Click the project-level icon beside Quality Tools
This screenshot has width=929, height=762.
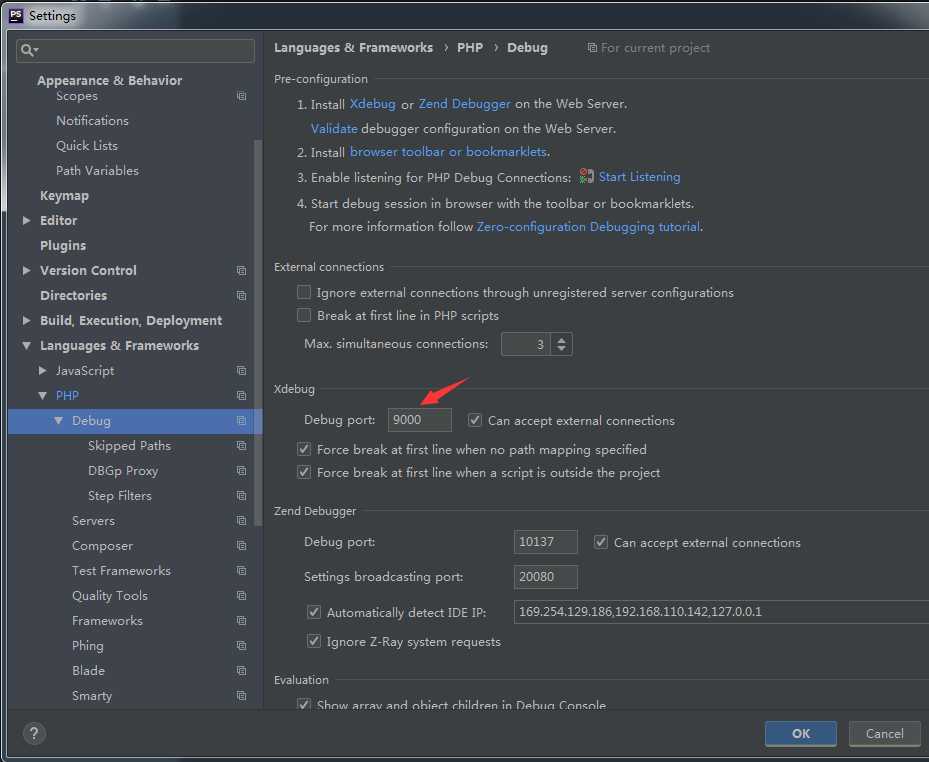coord(241,595)
